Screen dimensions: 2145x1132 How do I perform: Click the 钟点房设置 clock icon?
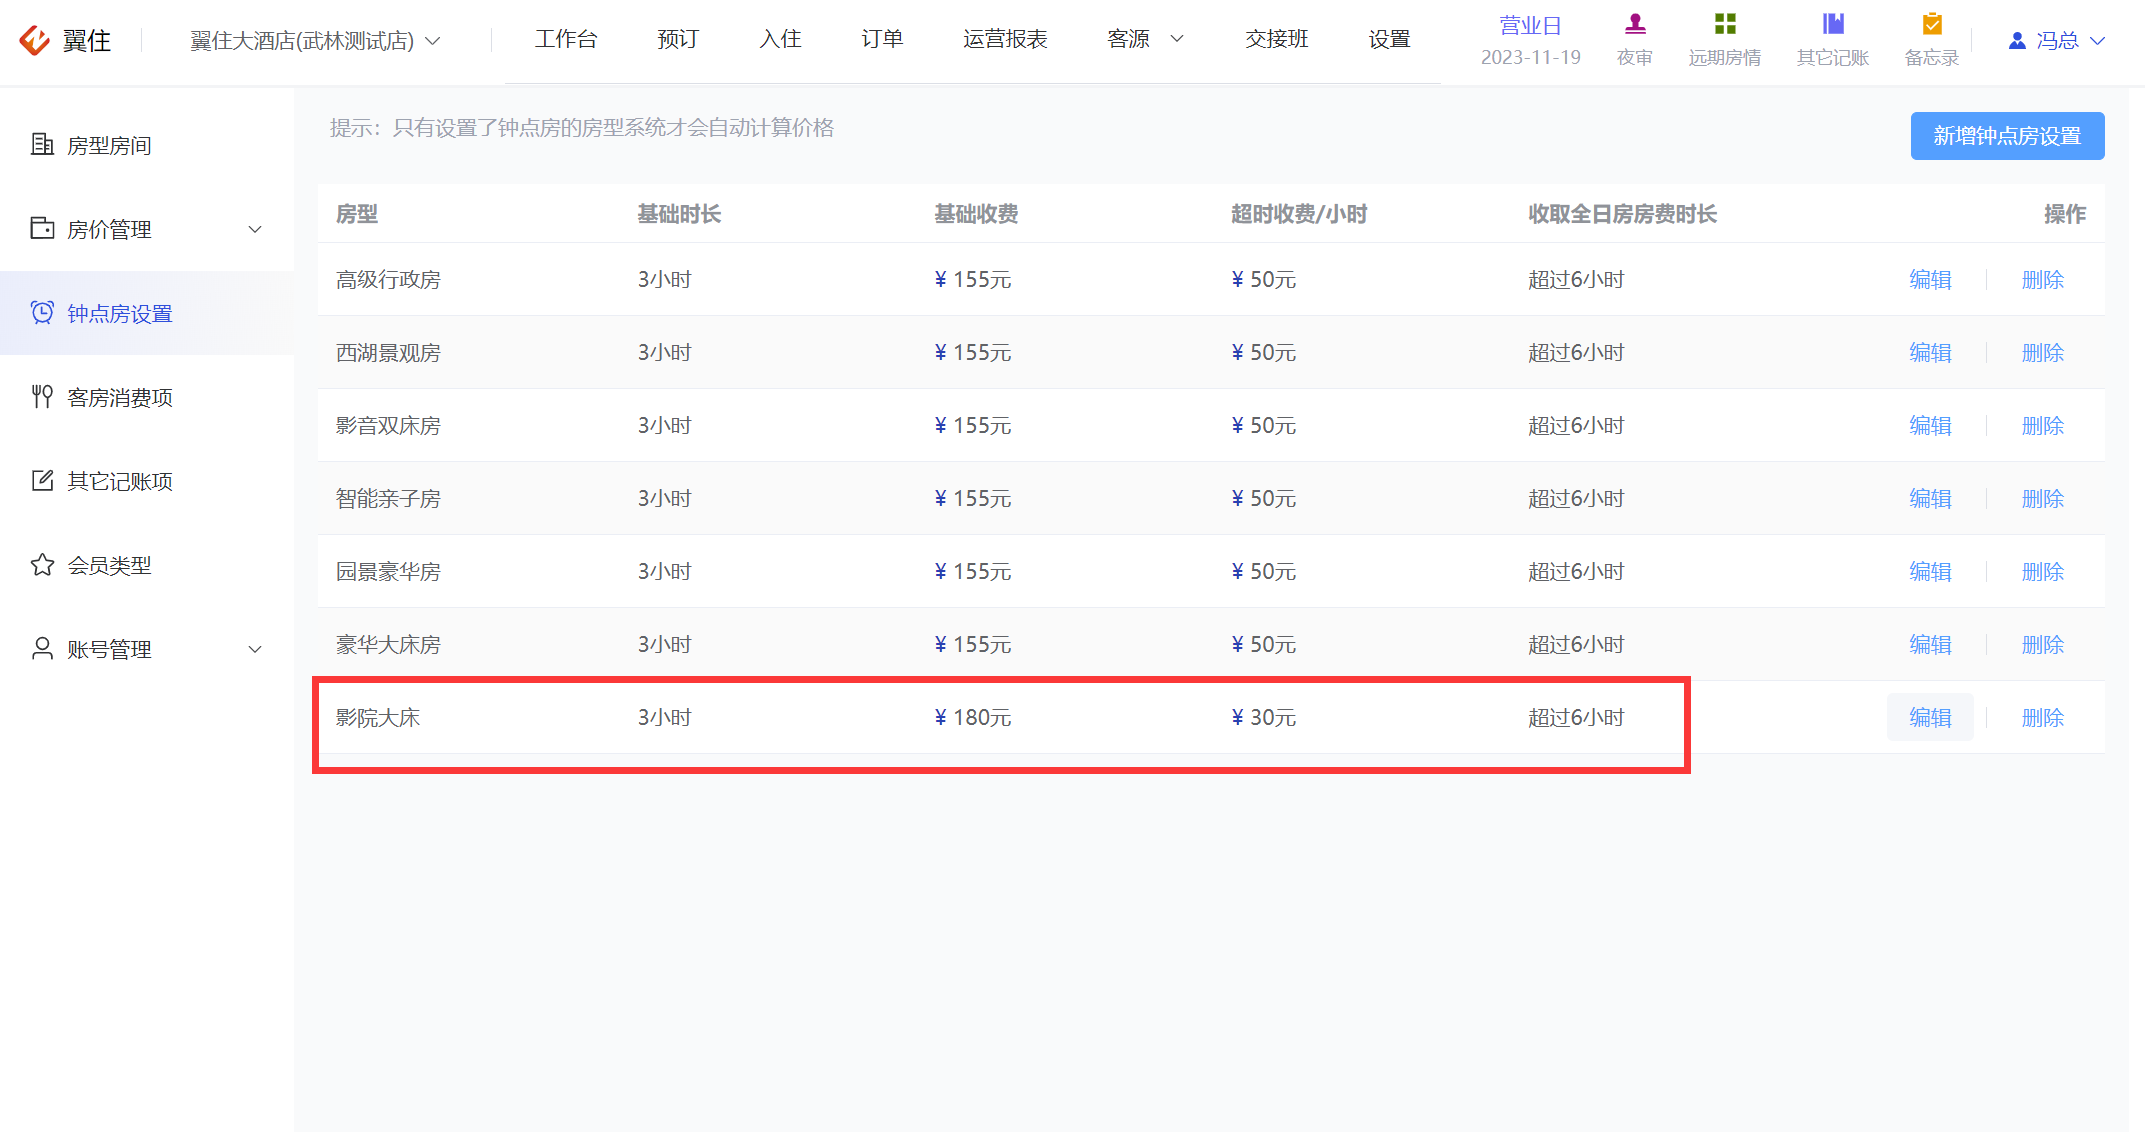[x=42, y=313]
